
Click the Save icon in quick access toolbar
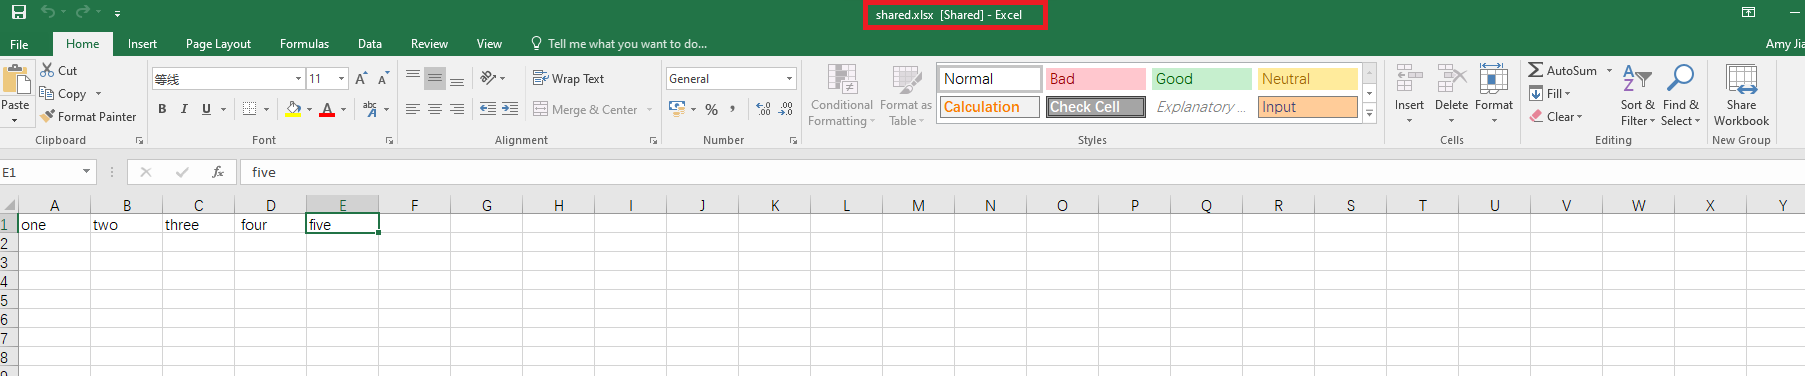click(x=18, y=13)
